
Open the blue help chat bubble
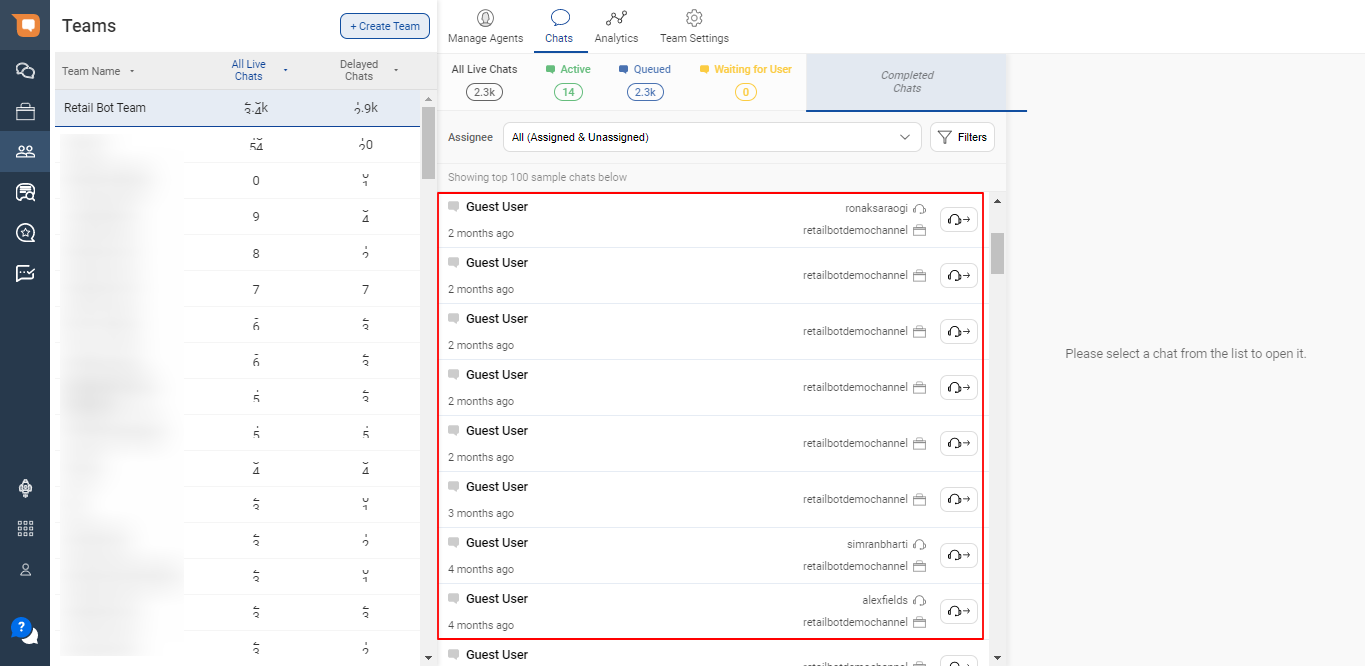(24, 630)
